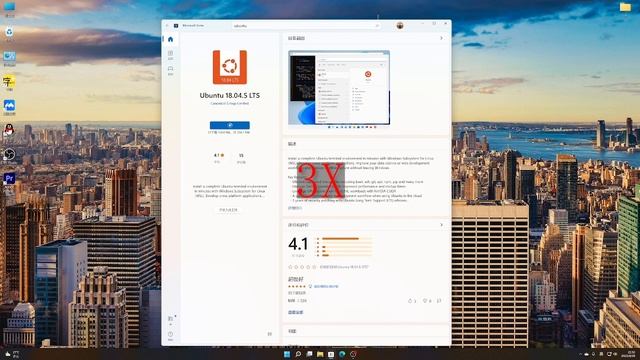Open the Windows Start button on taskbar
Image resolution: width=640 pixels, height=360 pixels.
tap(287, 354)
